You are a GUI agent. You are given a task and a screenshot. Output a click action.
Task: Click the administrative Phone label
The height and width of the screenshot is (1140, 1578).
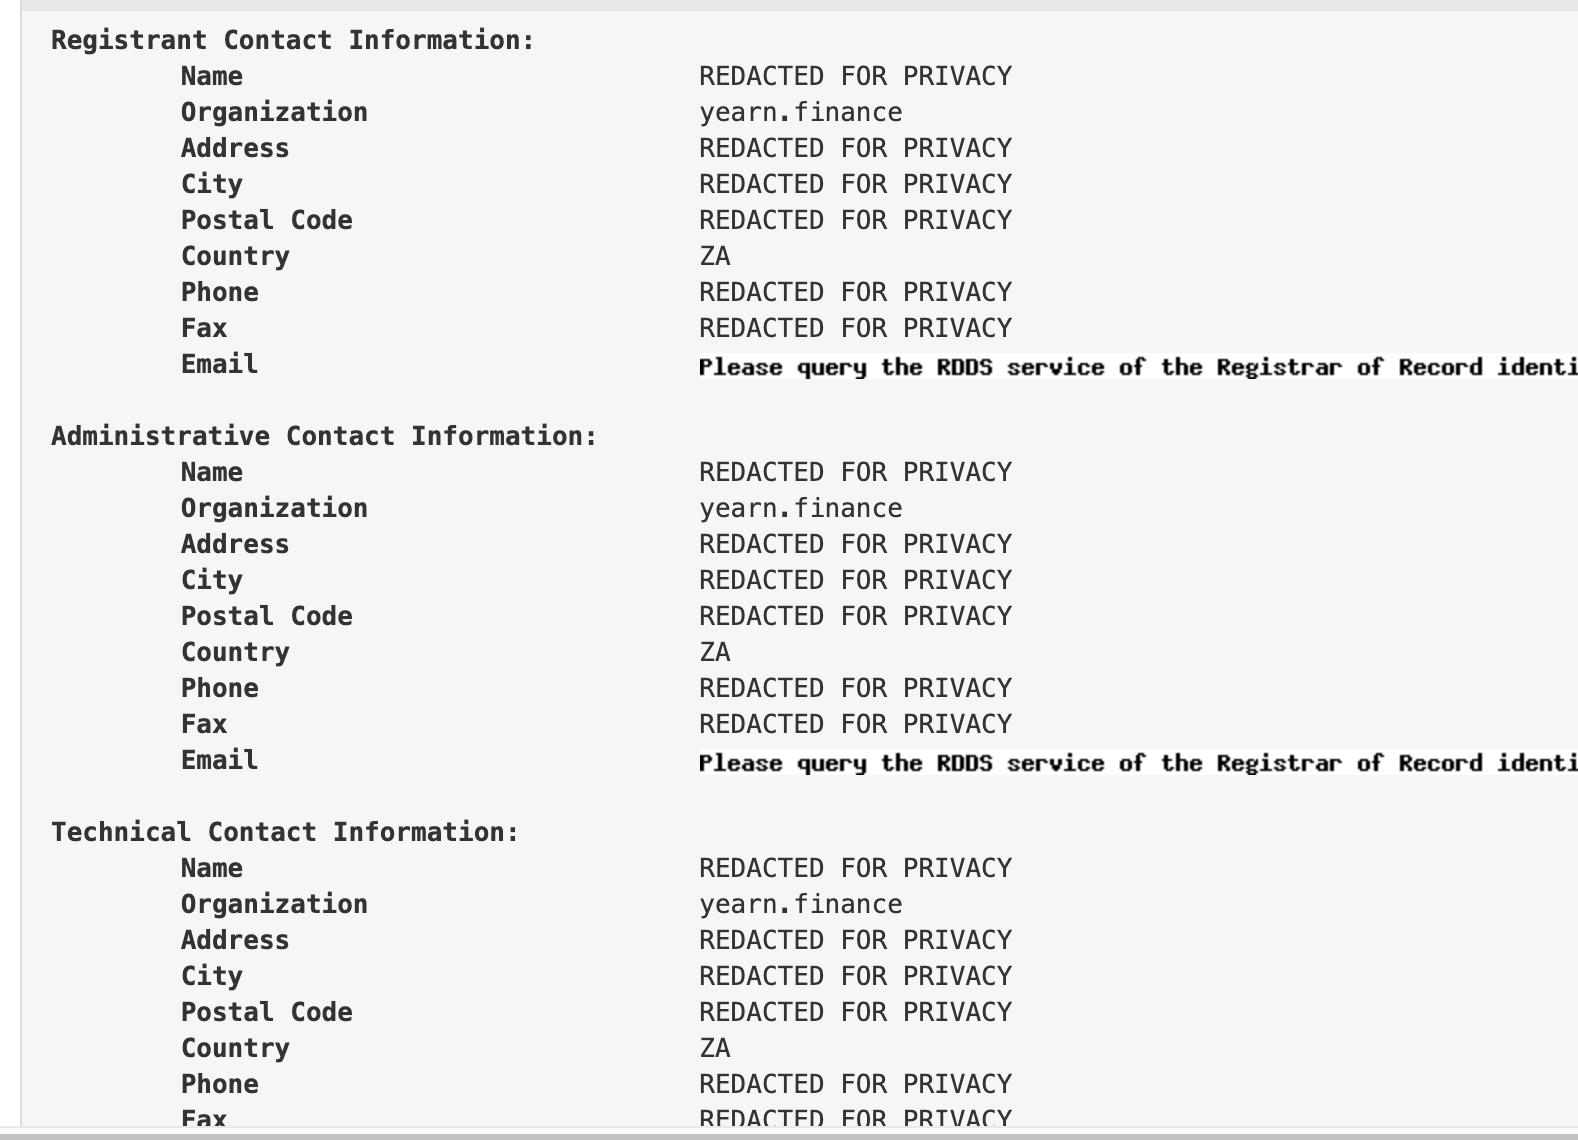click(x=220, y=688)
